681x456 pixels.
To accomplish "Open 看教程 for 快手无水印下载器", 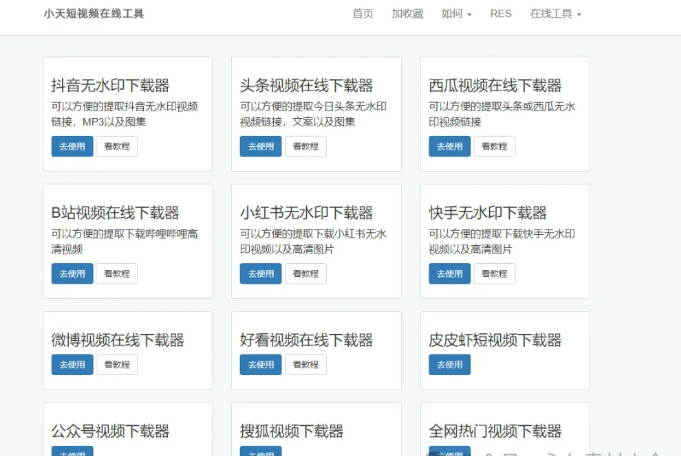I will click(x=495, y=274).
